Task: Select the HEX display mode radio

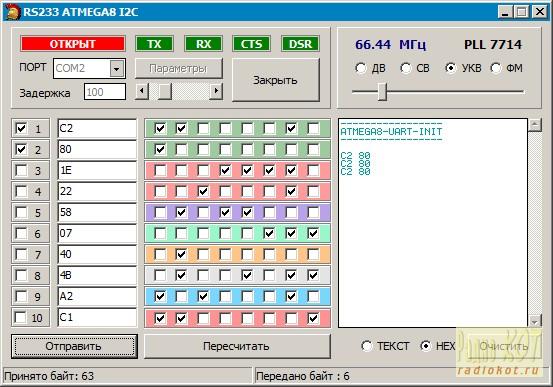Action: (426, 346)
